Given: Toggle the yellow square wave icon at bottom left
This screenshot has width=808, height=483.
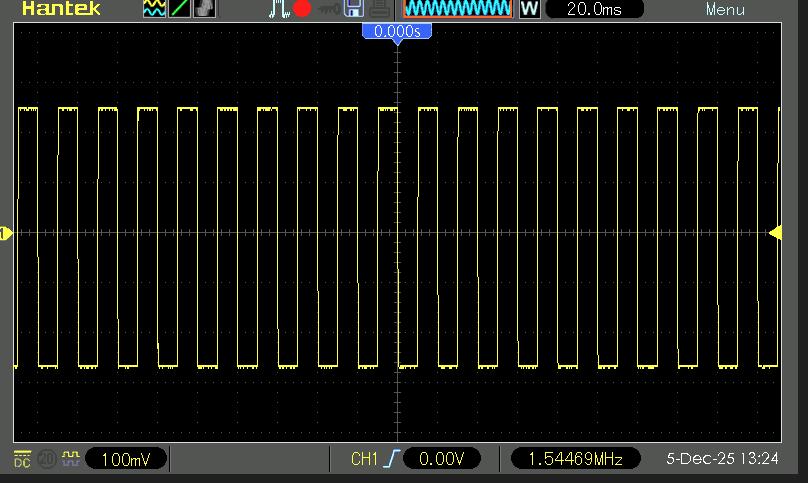Looking at the screenshot, I should (71, 459).
